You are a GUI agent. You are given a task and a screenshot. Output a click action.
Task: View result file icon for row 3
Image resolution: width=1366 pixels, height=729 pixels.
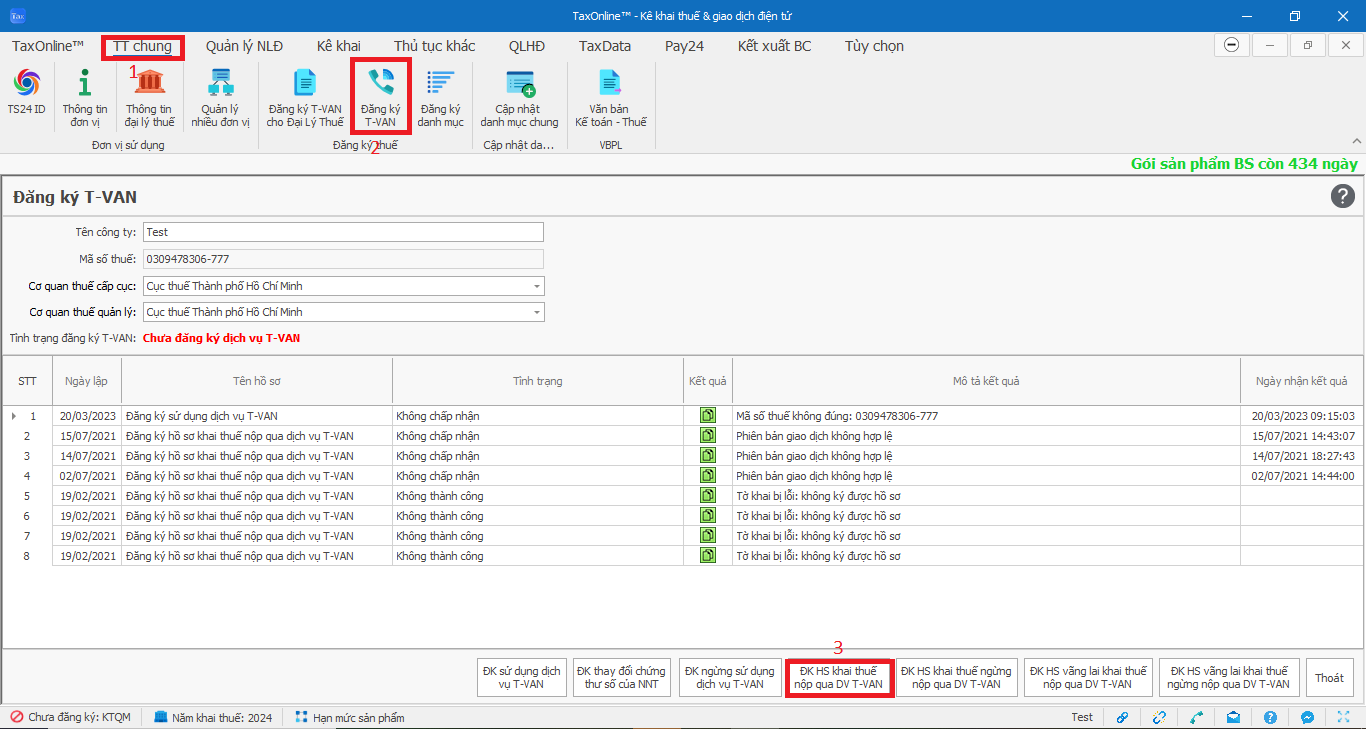(708, 455)
